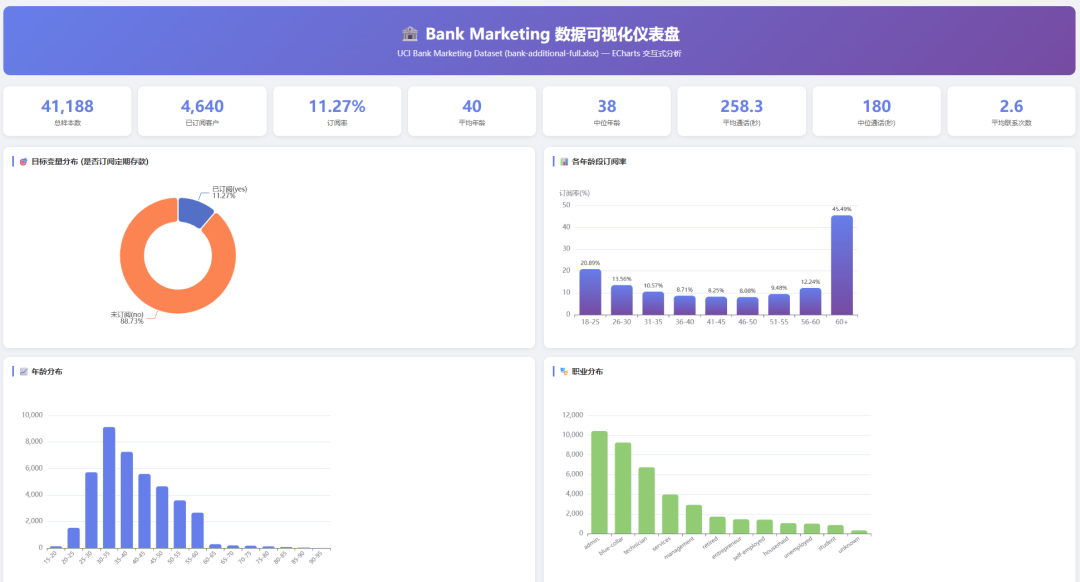Click the 目标变量分布 panel heading
This screenshot has width=1080, height=582.
90,162
